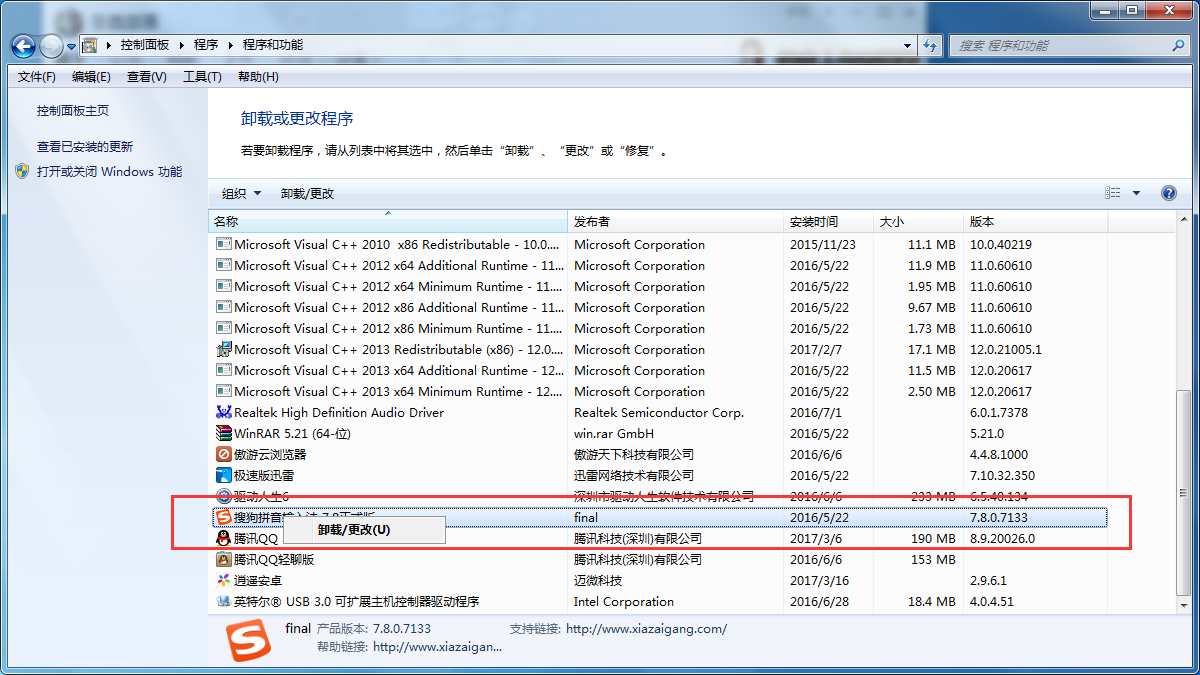Open the xiazaigang.com support link
1200x675 pixels.
tap(646, 628)
